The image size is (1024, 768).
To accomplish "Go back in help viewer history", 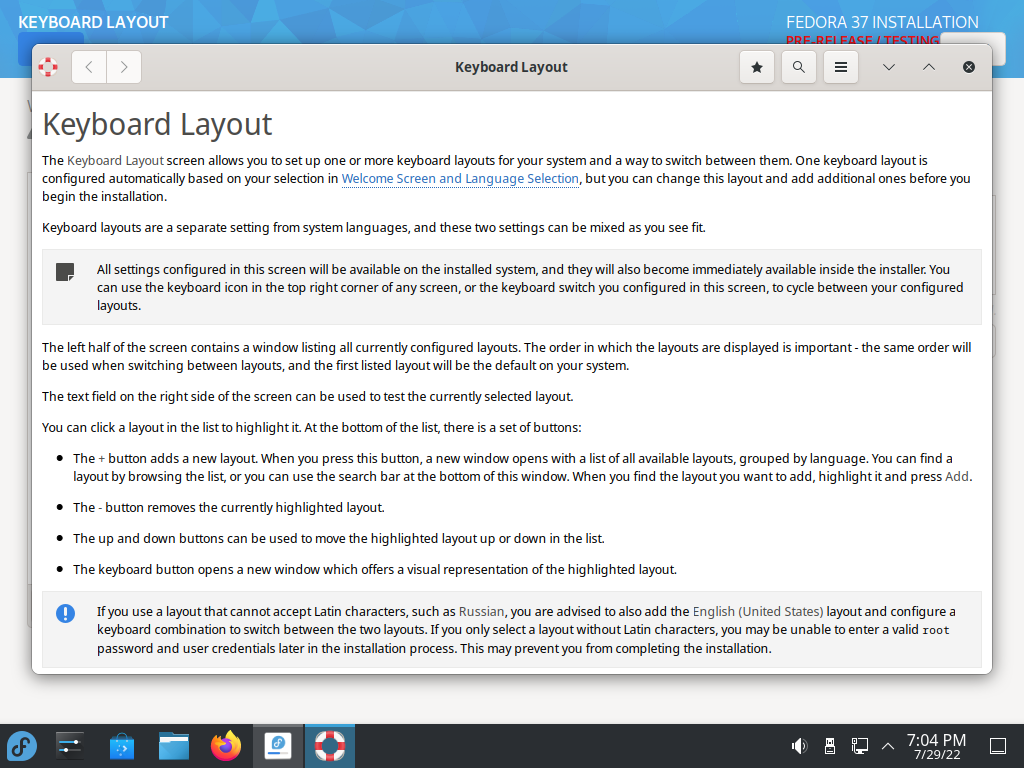I will [89, 67].
